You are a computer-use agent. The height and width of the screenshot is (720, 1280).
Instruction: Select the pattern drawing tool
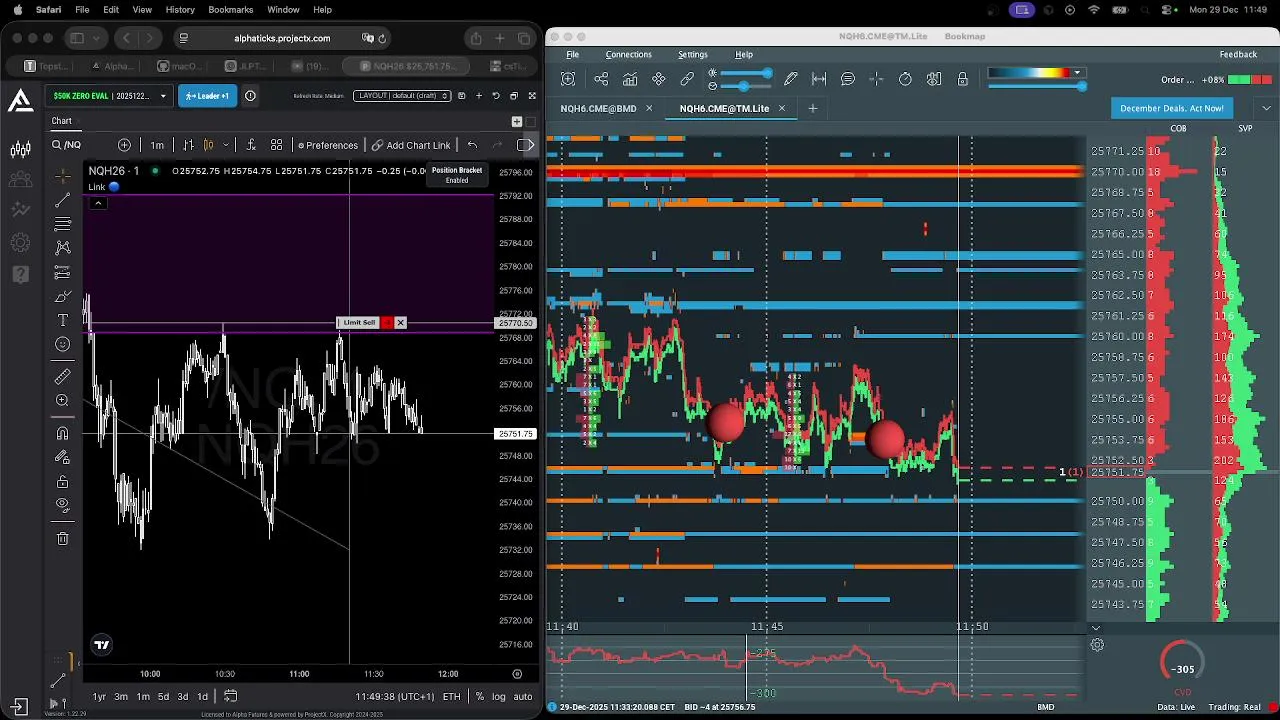pos(62,247)
